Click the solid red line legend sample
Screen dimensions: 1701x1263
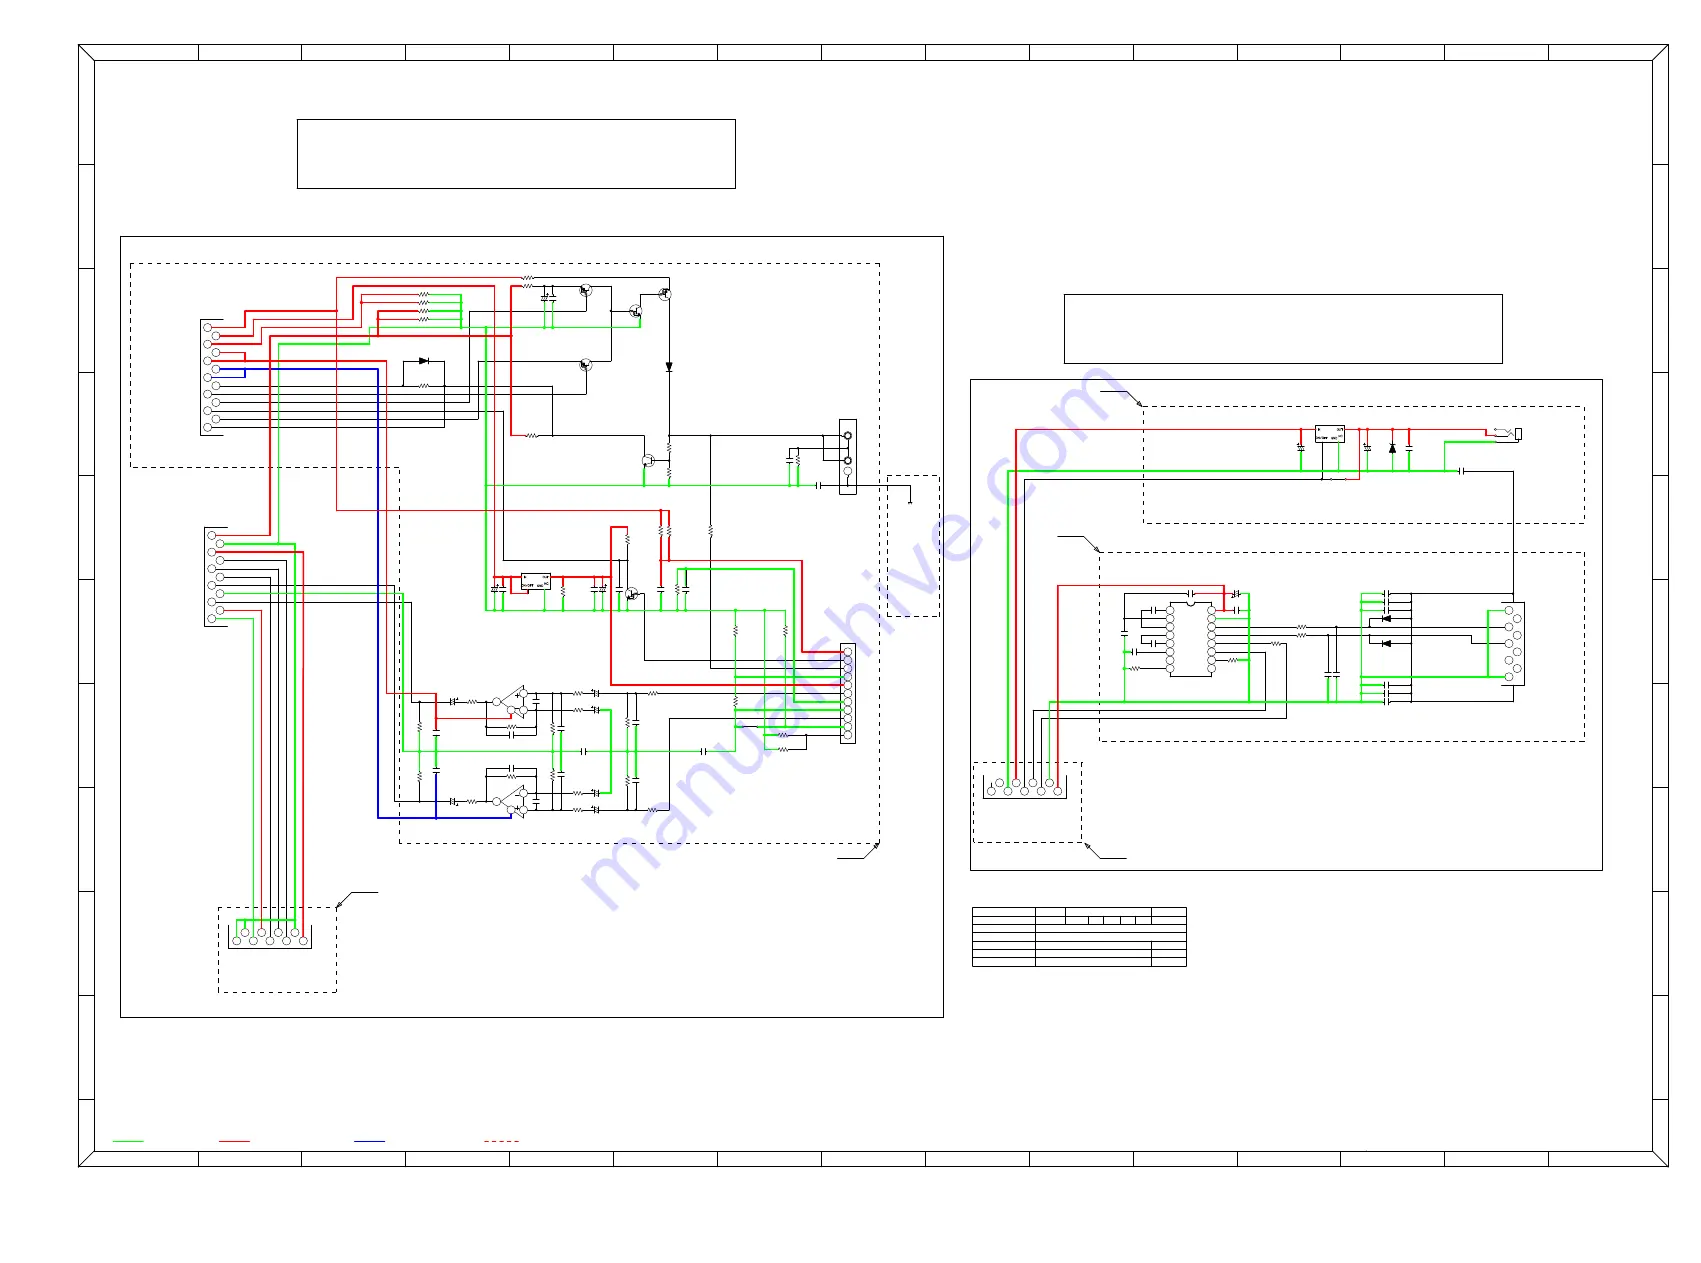point(234,1141)
